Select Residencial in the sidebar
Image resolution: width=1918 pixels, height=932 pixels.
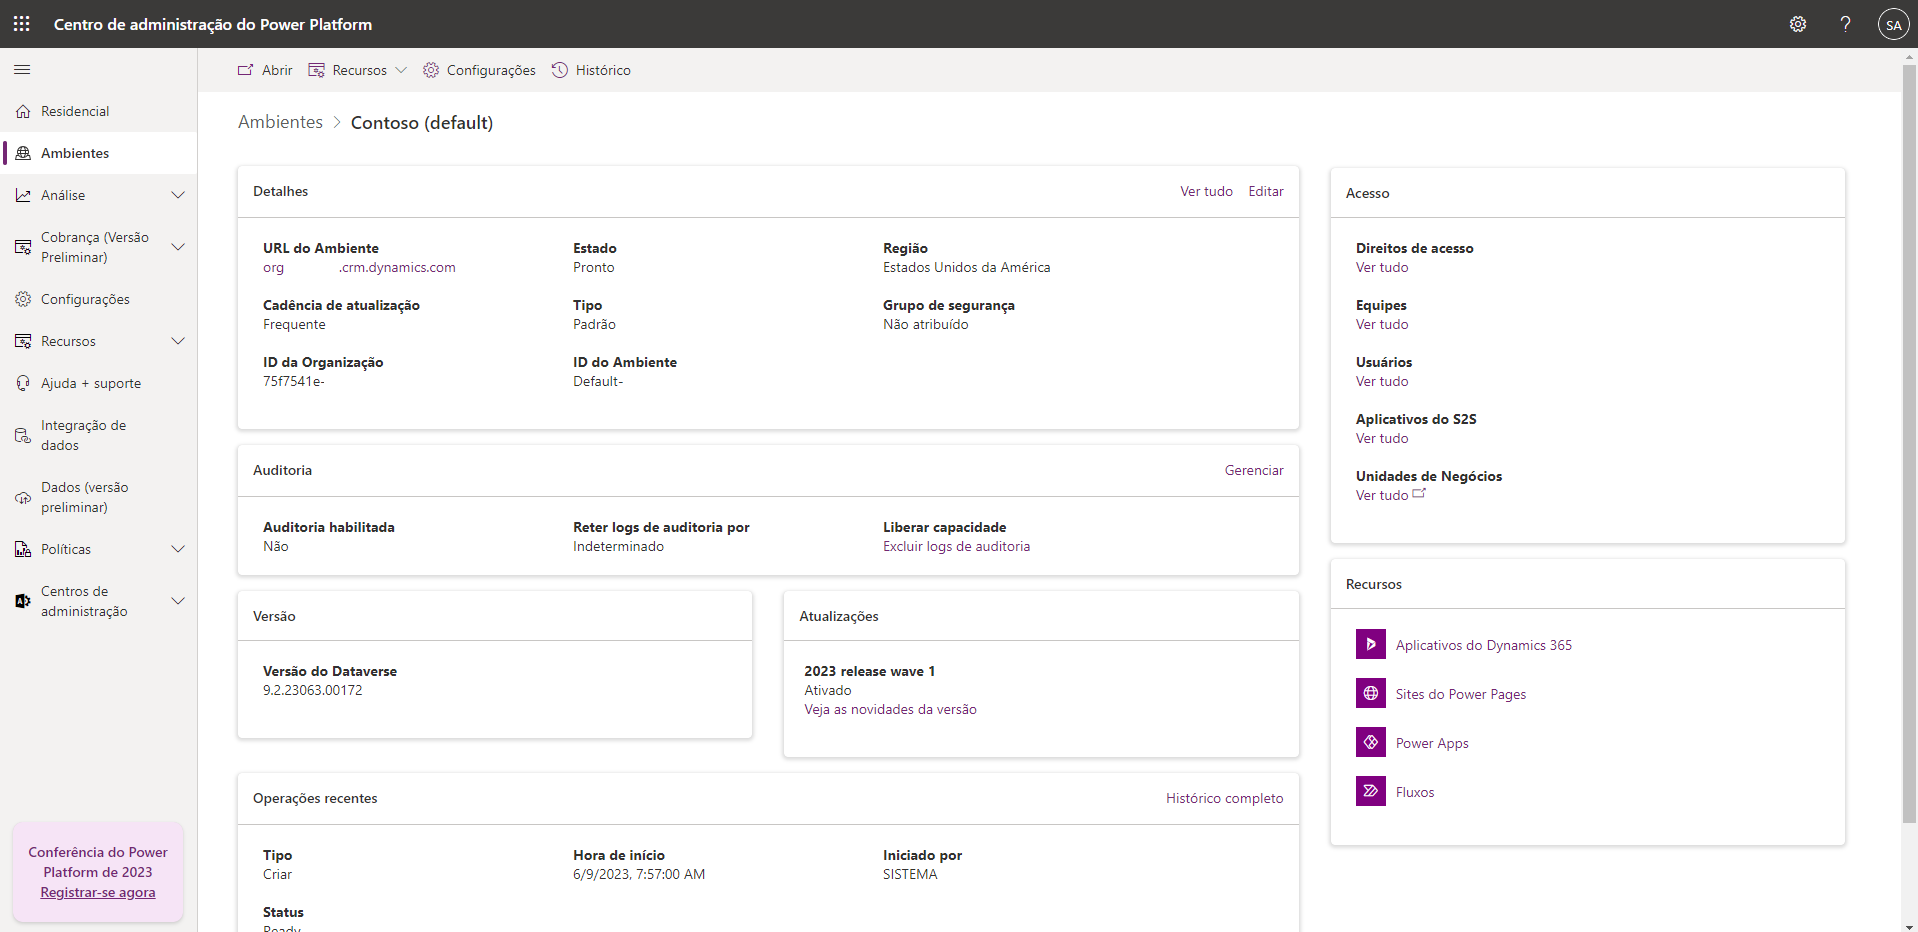click(x=75, y=111)
